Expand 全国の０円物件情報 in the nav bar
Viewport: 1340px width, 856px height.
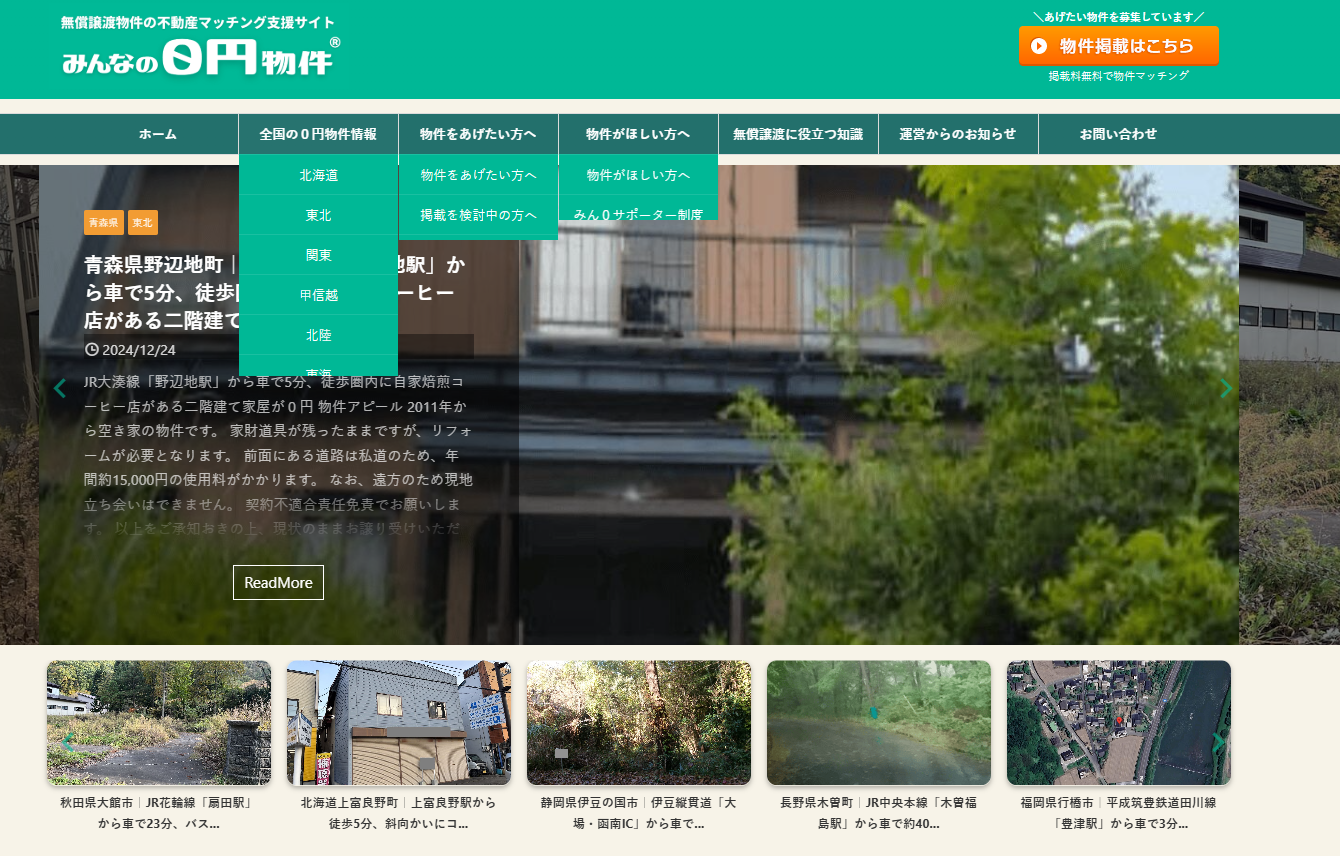click(318, 134)
